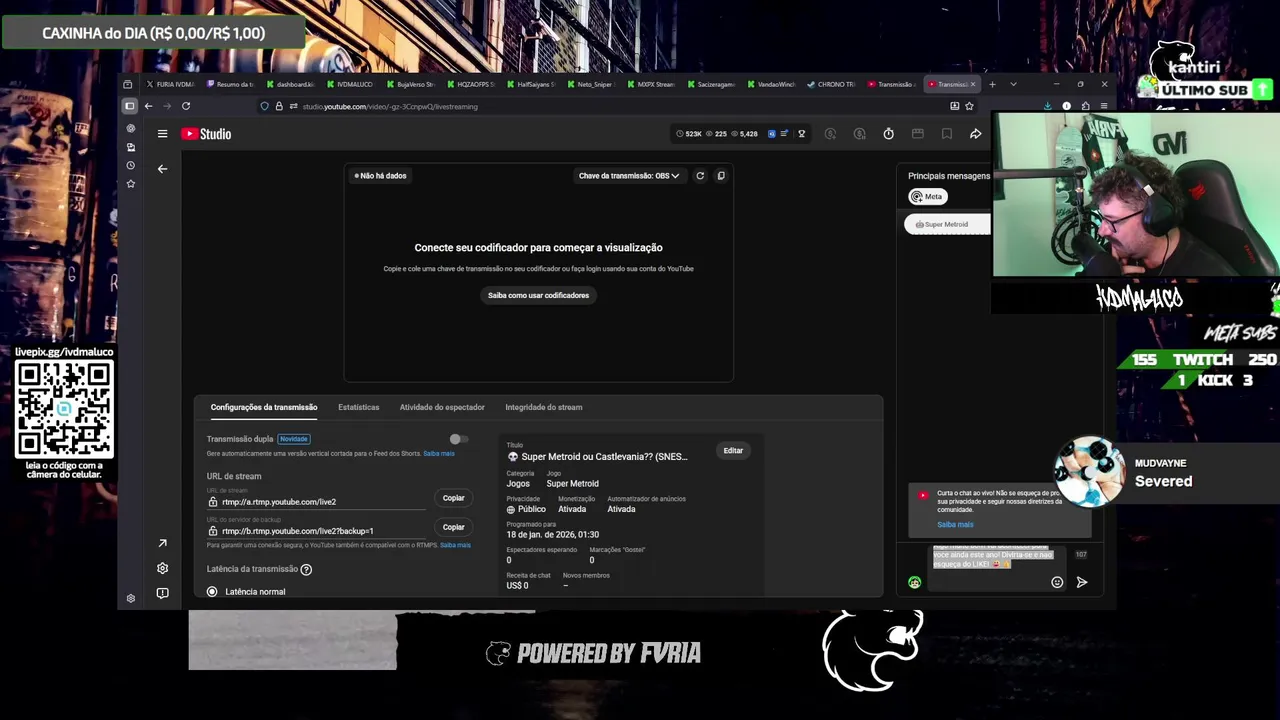This screenshot has width=1280, height=720.
Task: Click the 523K views stat in the header
Action: click(689, 134)
